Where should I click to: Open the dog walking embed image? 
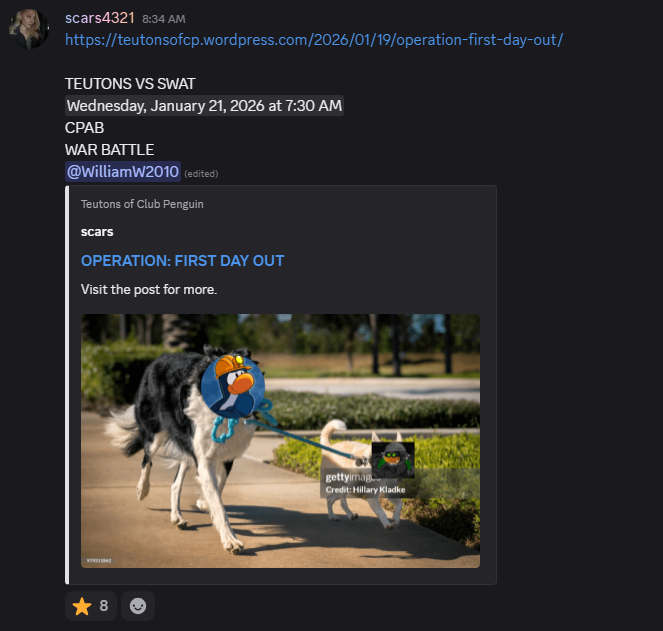(x=280, y=441)
